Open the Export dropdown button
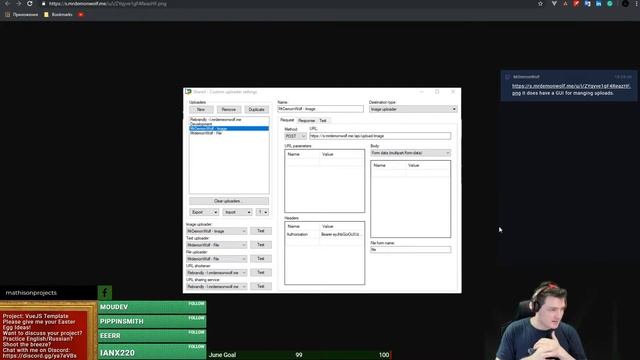 point(204,212)
